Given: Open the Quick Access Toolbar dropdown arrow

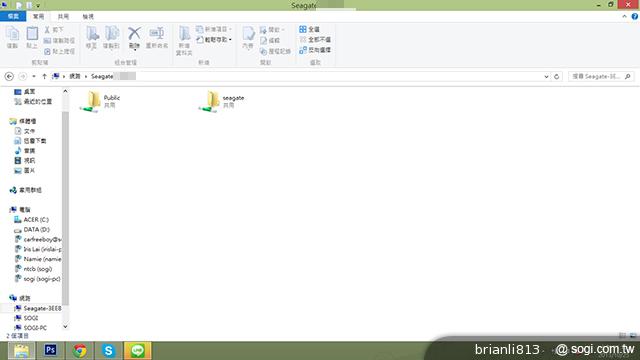Looking at the screenshot, I should pyautogui.click(x=38, y=6).
